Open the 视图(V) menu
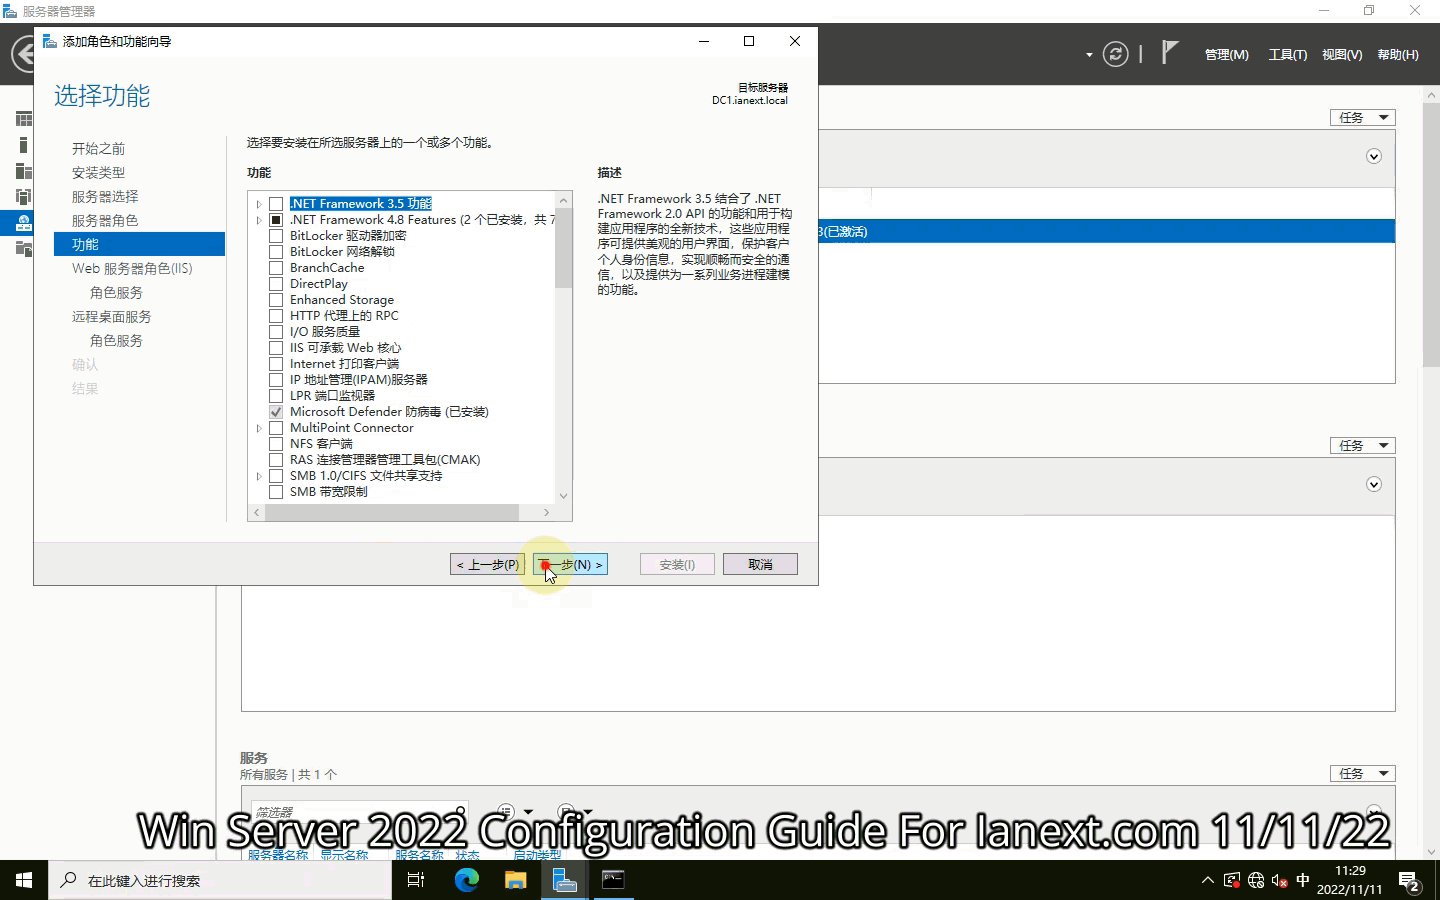1440x900 pixels. tap(1342, 55)
